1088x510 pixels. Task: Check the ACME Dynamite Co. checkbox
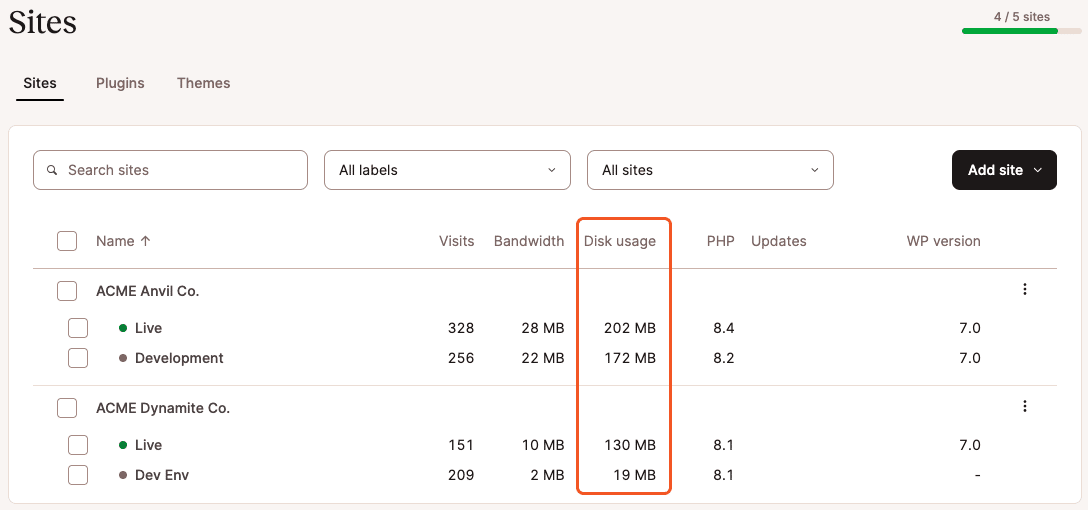point(67,408)
